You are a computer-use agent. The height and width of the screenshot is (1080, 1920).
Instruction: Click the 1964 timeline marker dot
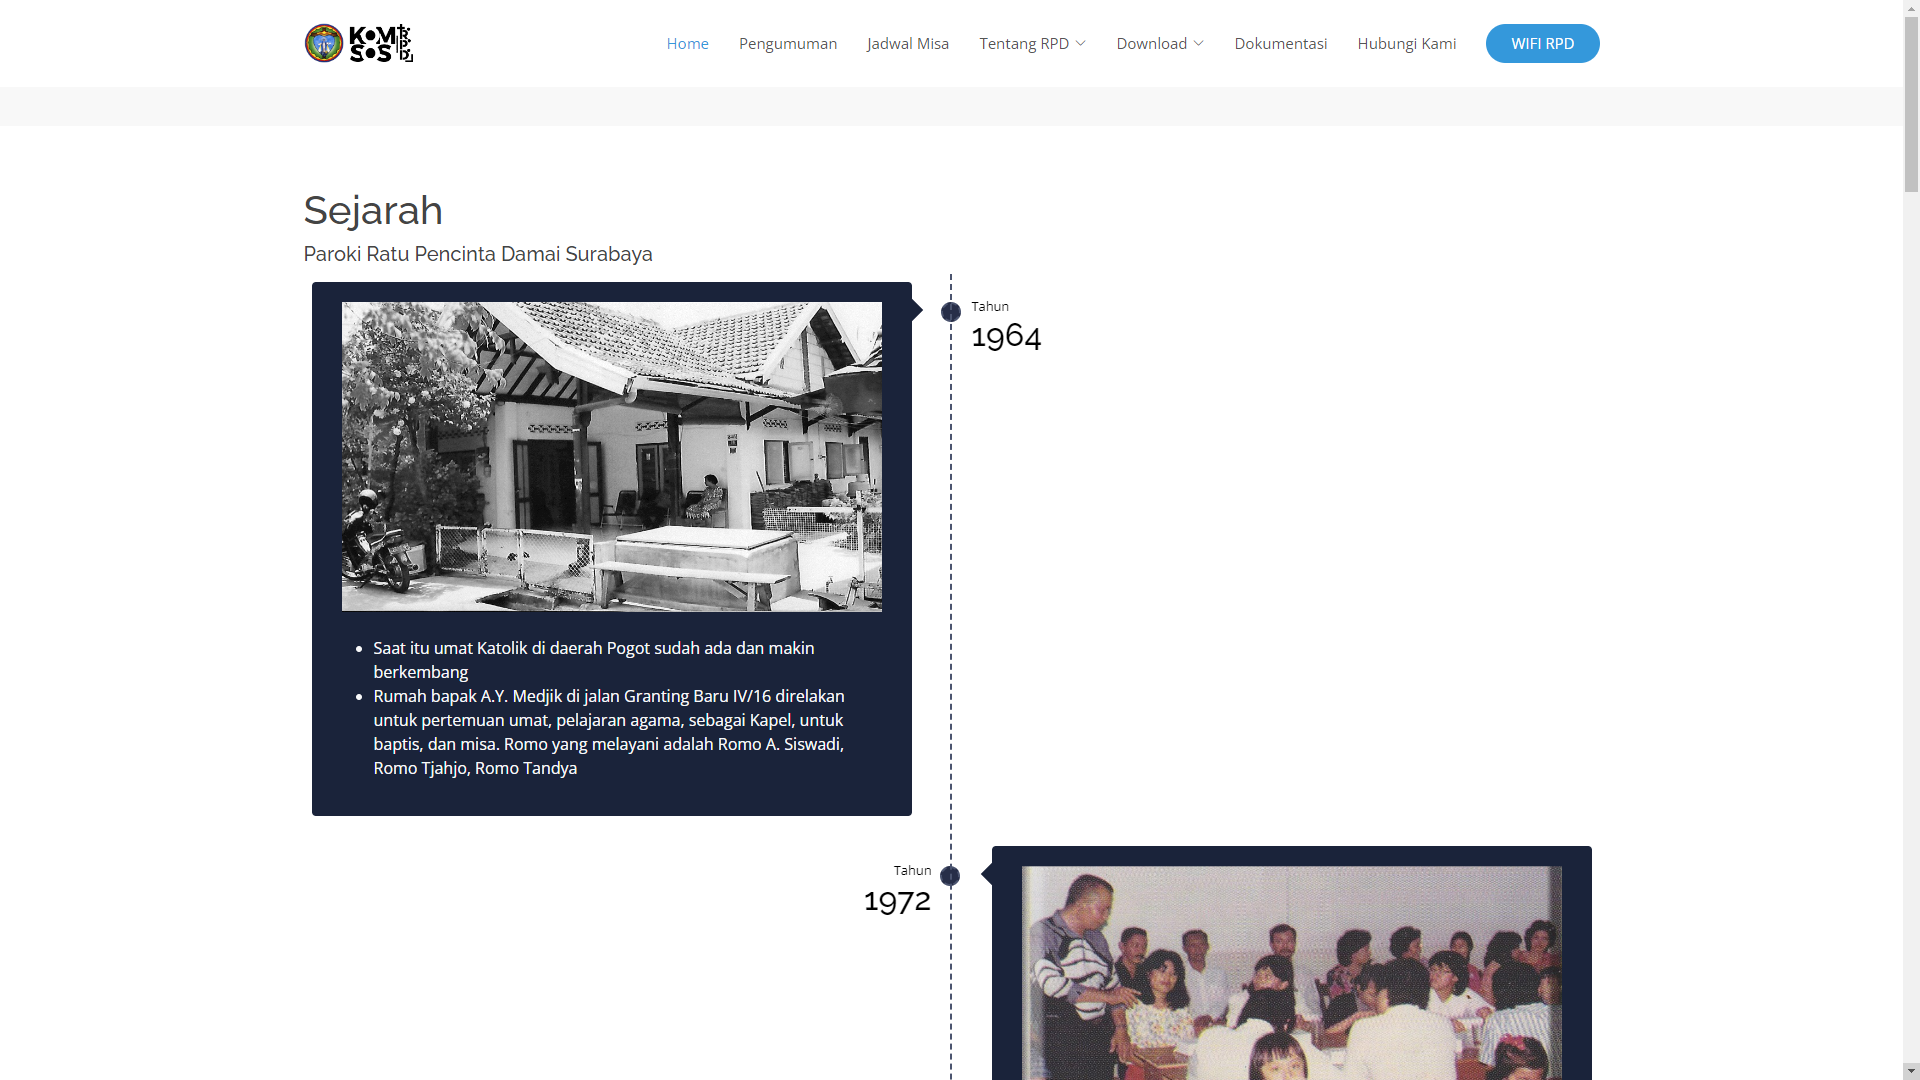[950, 312]
